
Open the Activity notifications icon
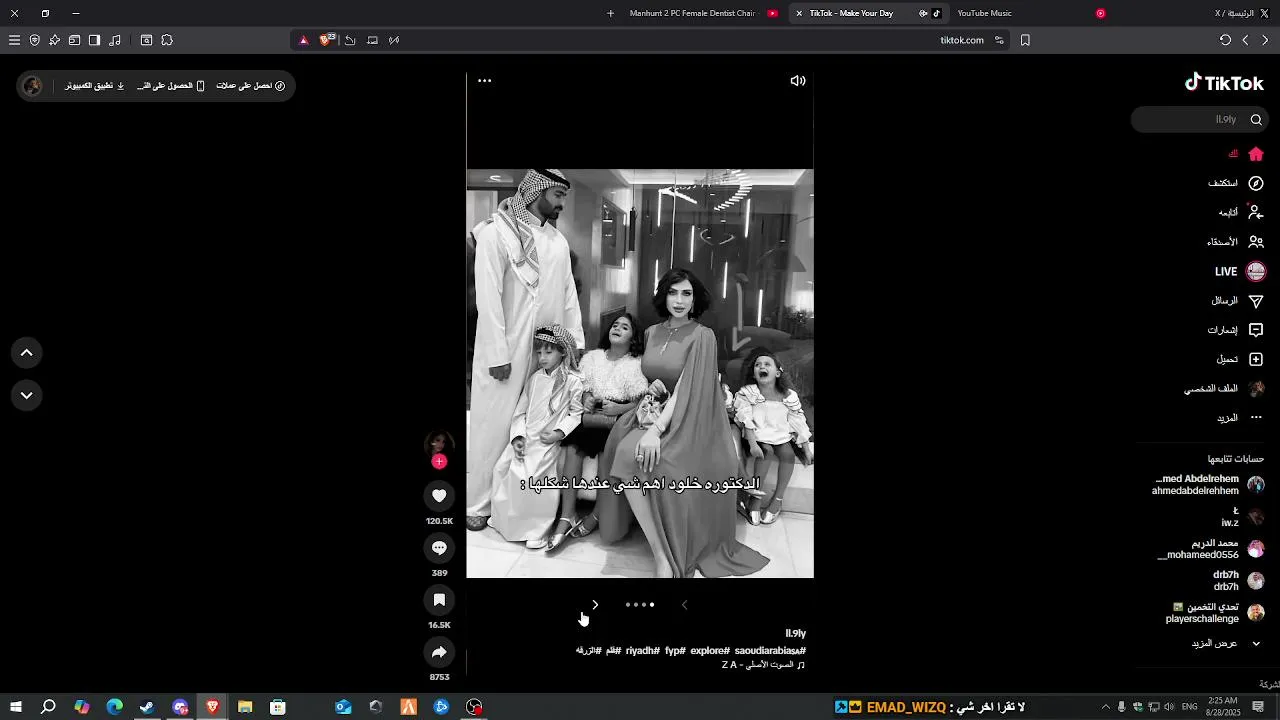coord(1256,330)
